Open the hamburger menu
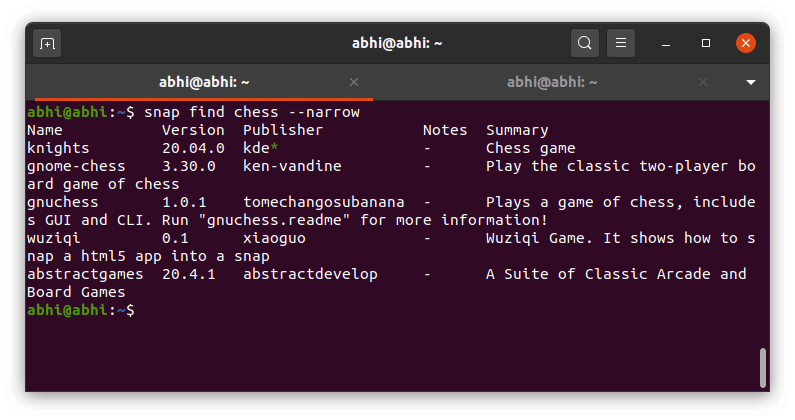This screenshot has height=420, width=795. pos(621,43)
